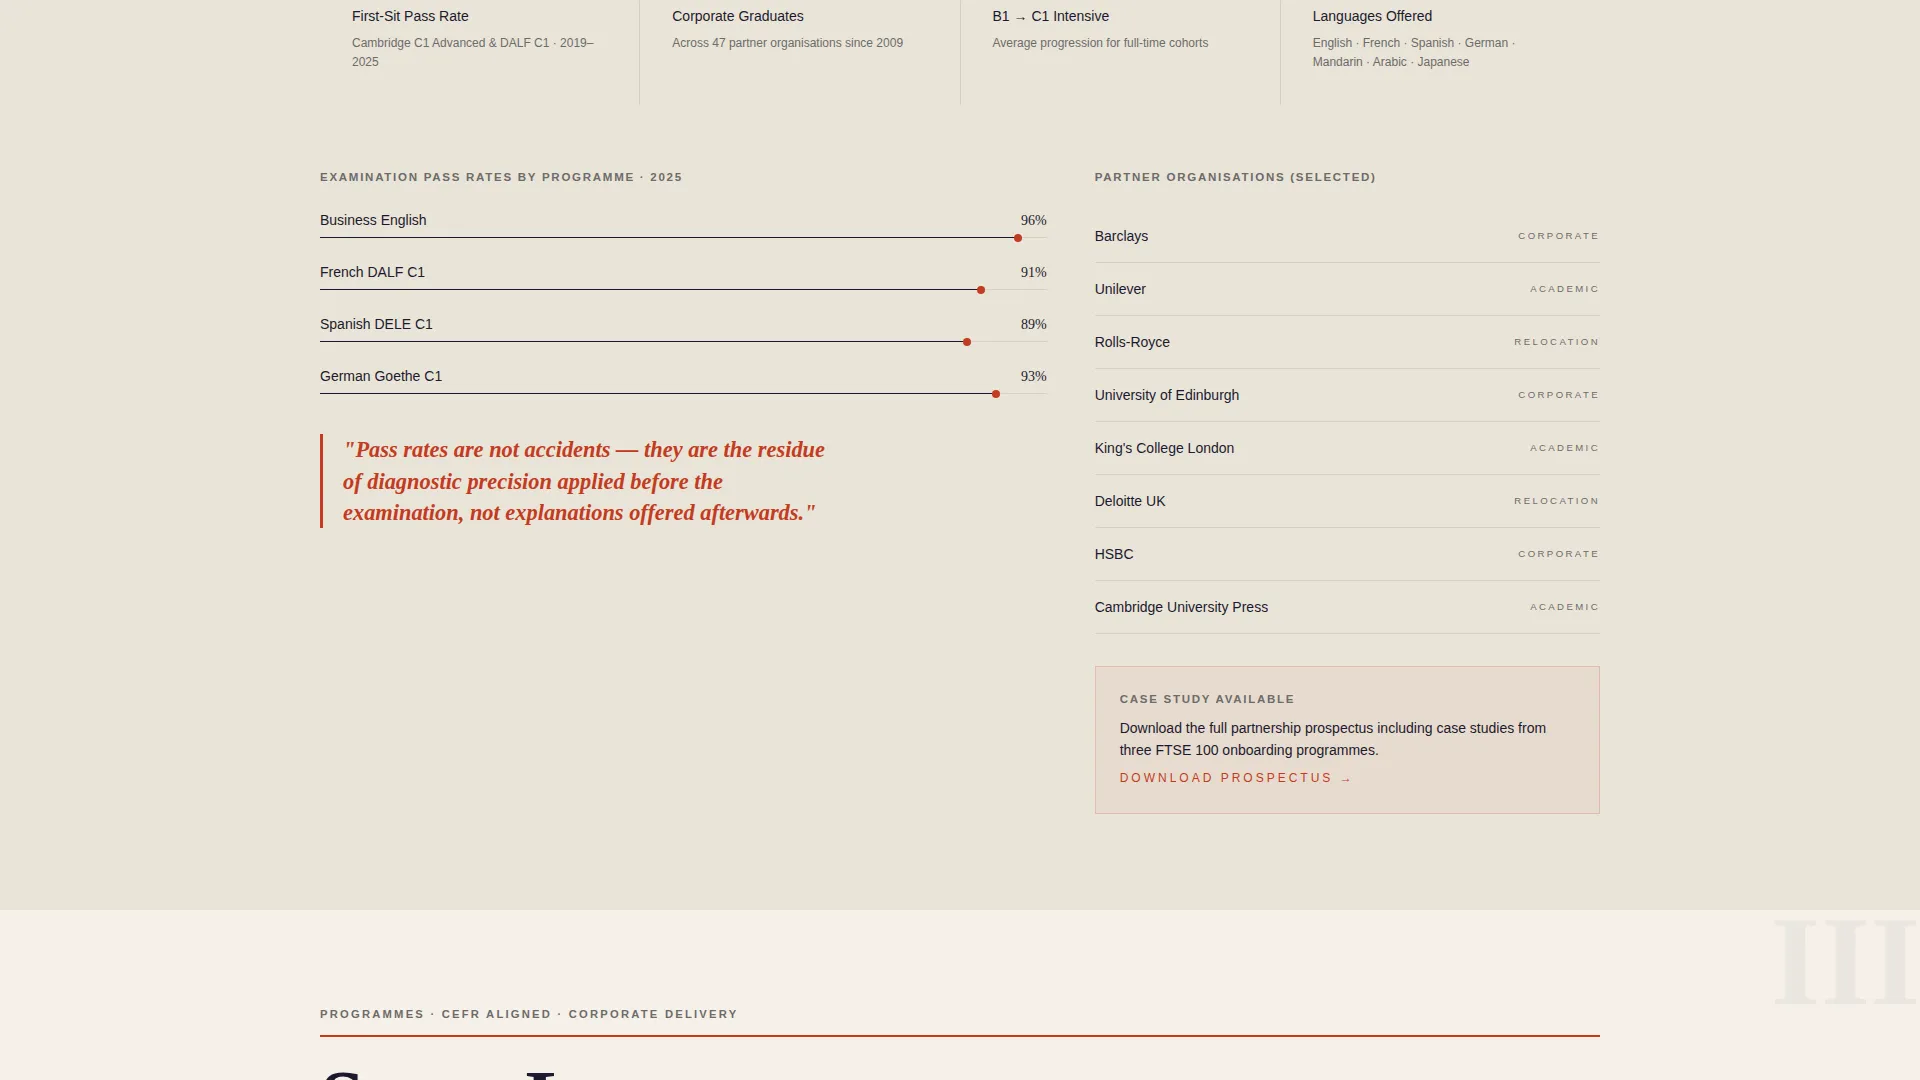Click the Spanish DELE C1 label
The height and width of the screenshot is (1080, 1920).
point(376,324)
